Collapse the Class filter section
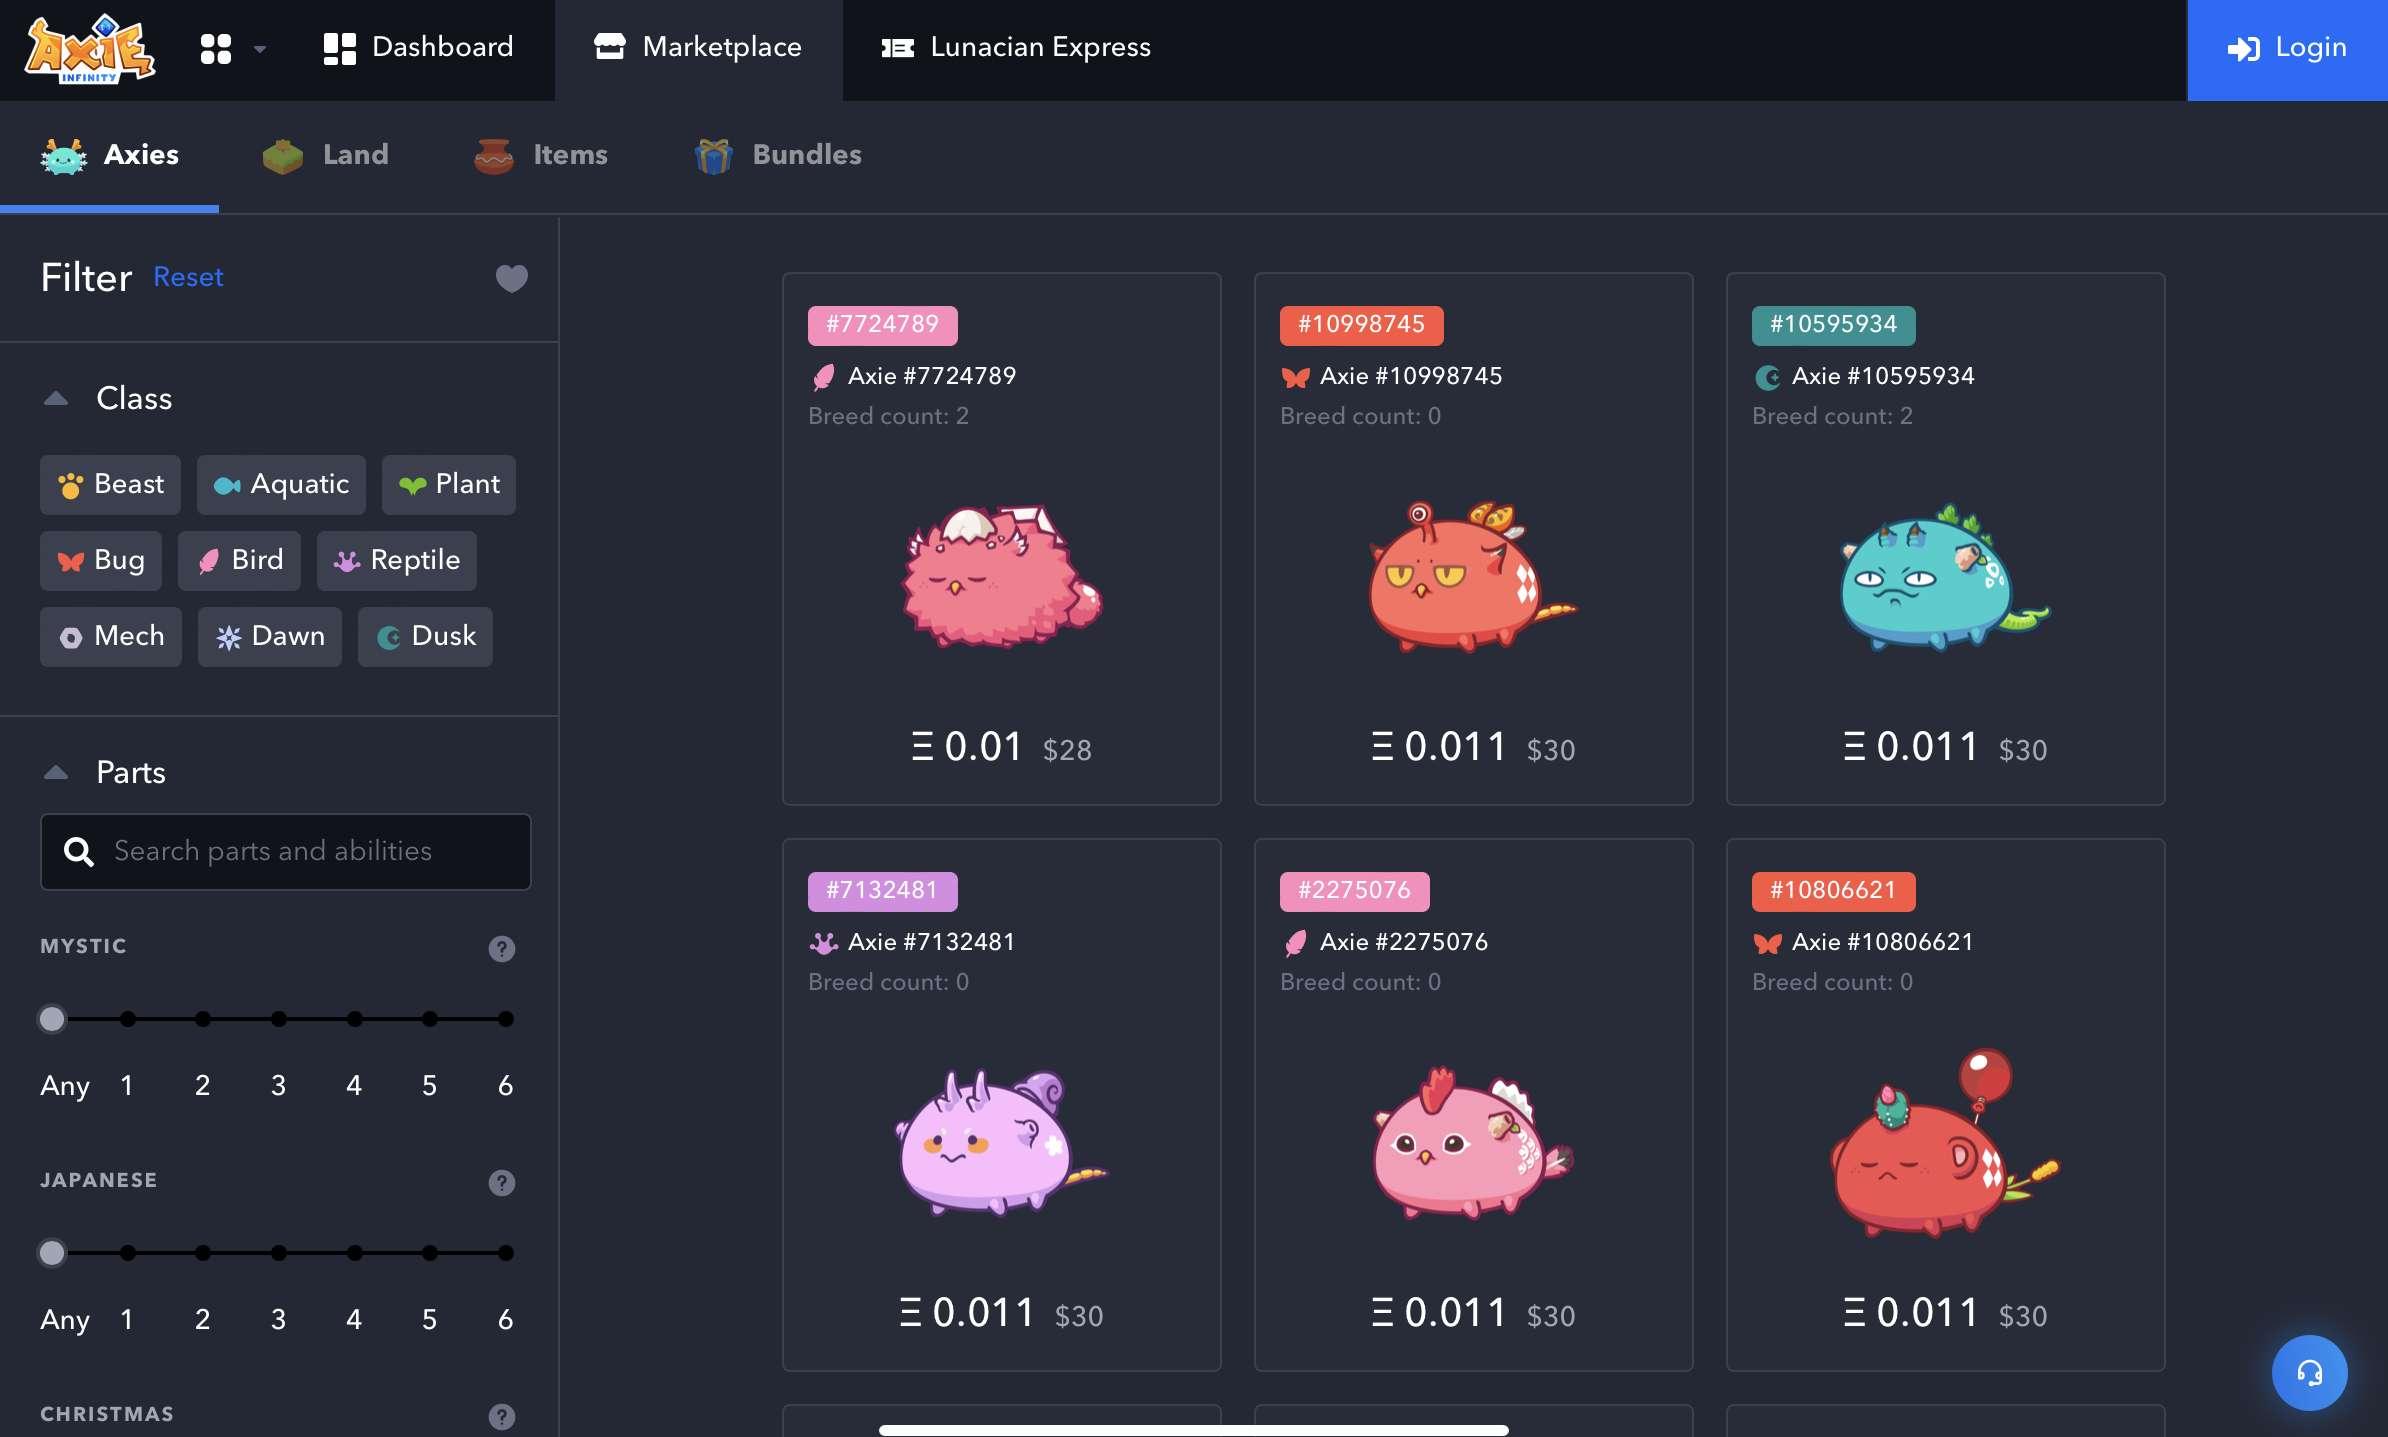This screenshot has height=1437, width=2388. click(x=56, y=398)
